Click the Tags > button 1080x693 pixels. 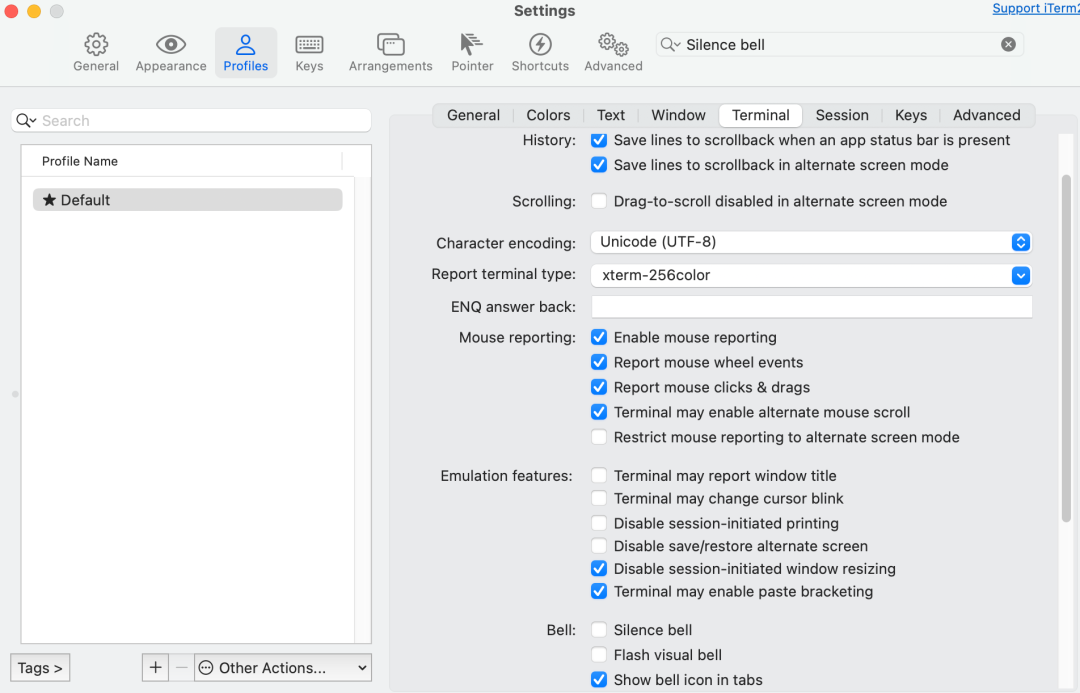click(40, 667)
